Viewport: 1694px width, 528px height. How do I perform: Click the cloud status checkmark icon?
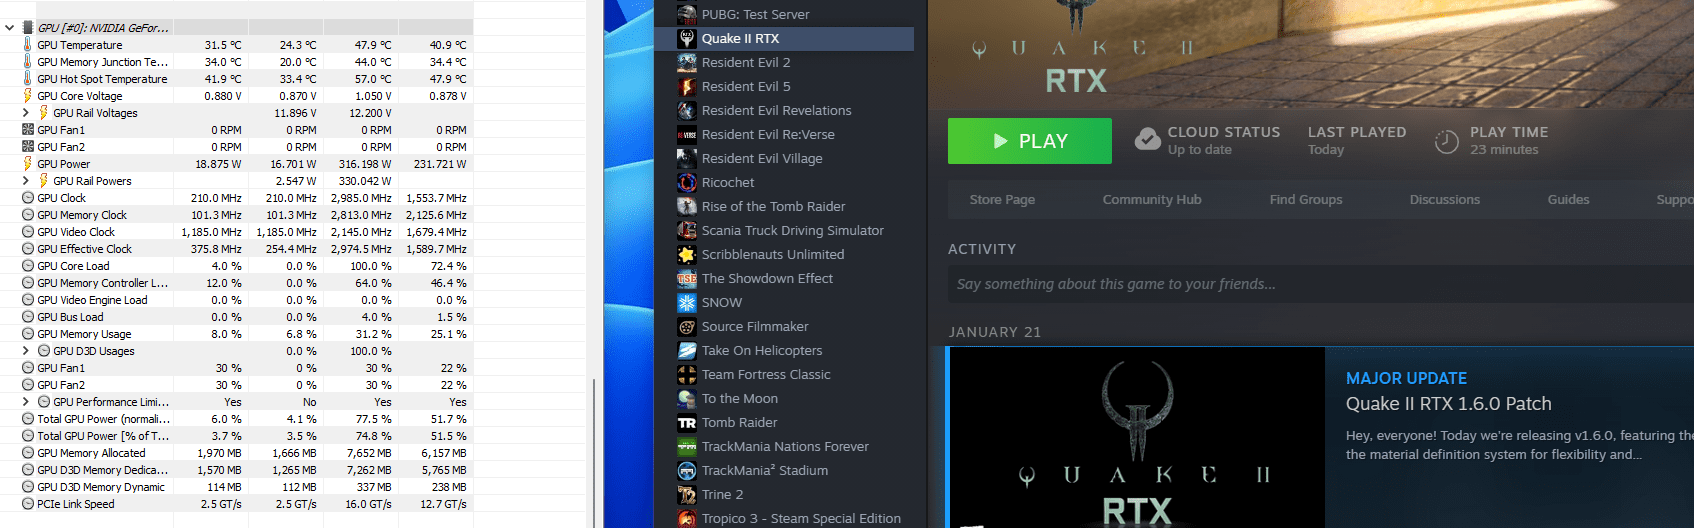click(1147, 140)
